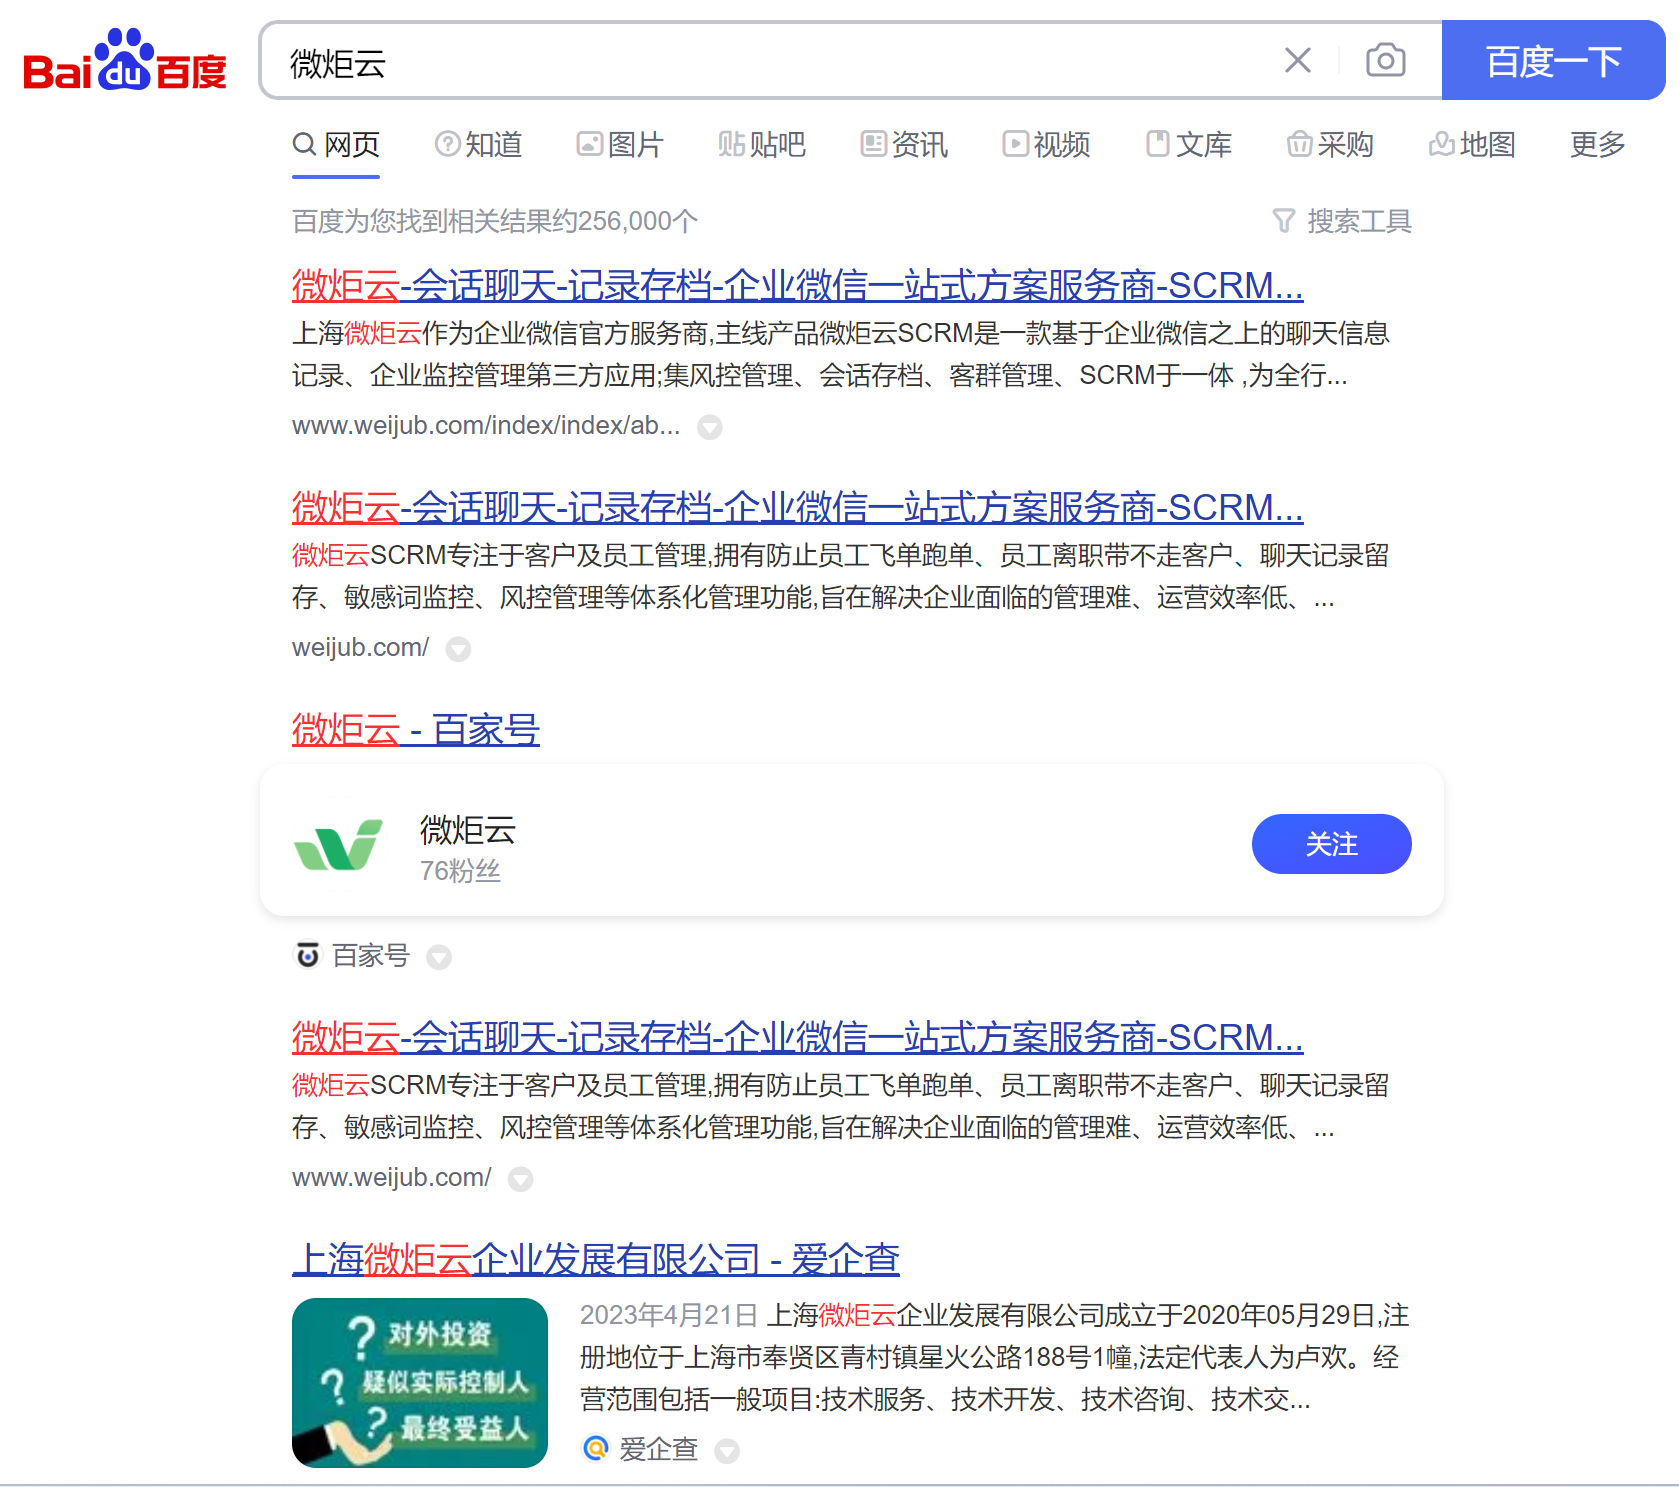Open the 文库 tab

[1188, 145]
